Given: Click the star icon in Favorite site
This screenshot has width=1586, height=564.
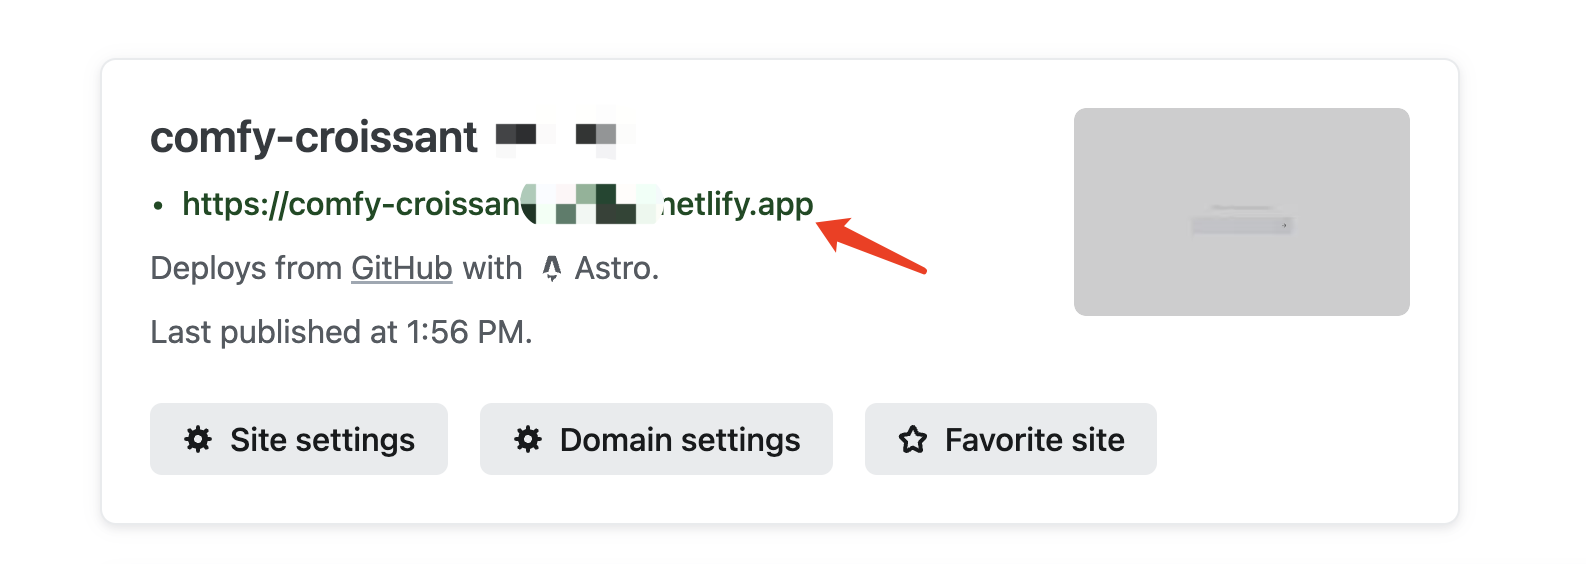Looking at the screenshot, I should 913,439.
